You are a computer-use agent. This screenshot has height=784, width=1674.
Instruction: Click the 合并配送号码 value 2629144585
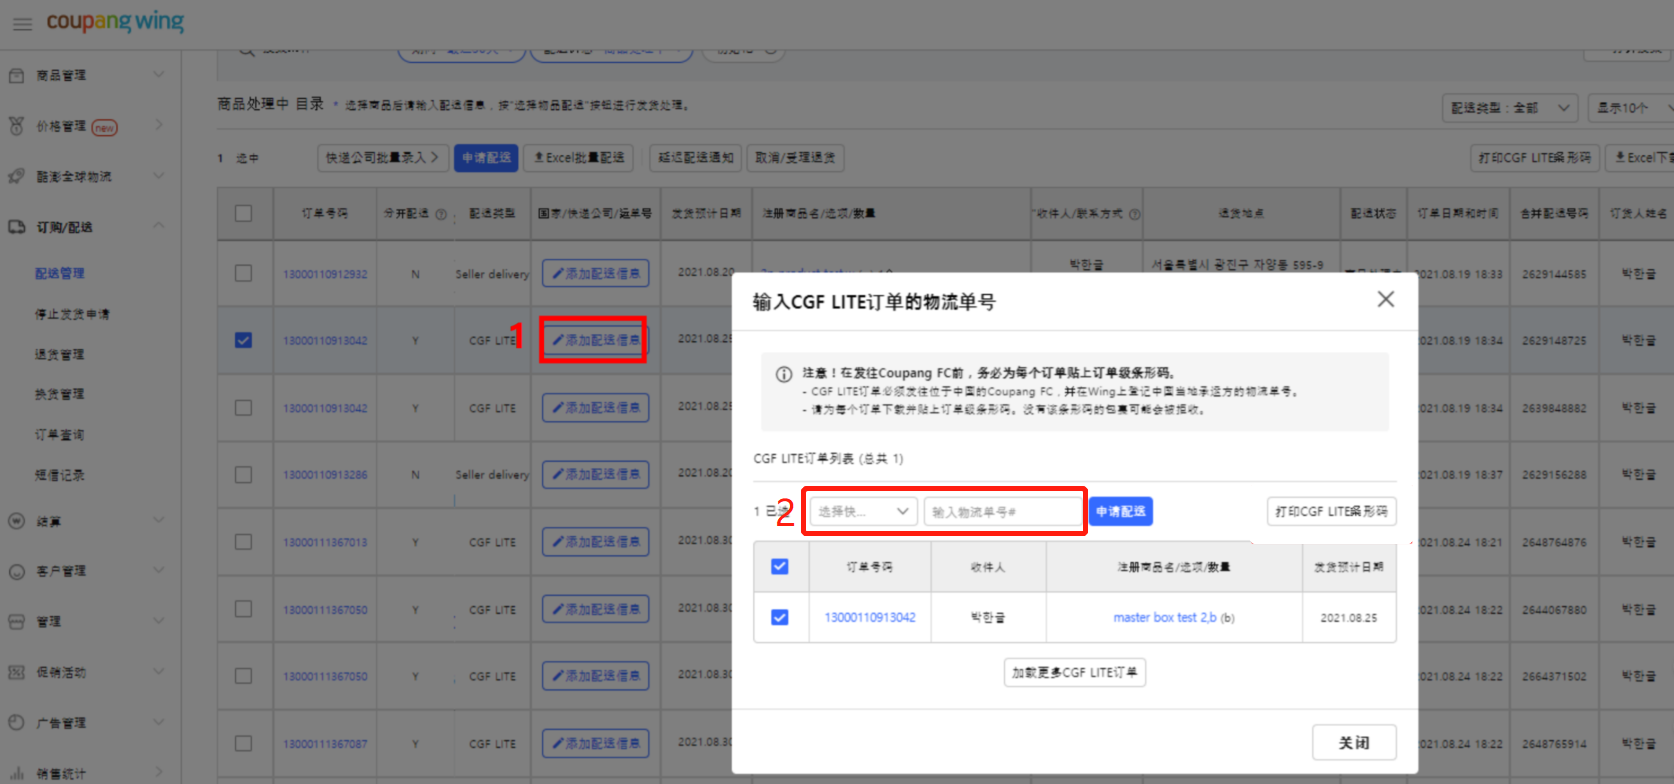coord(1554,274)
